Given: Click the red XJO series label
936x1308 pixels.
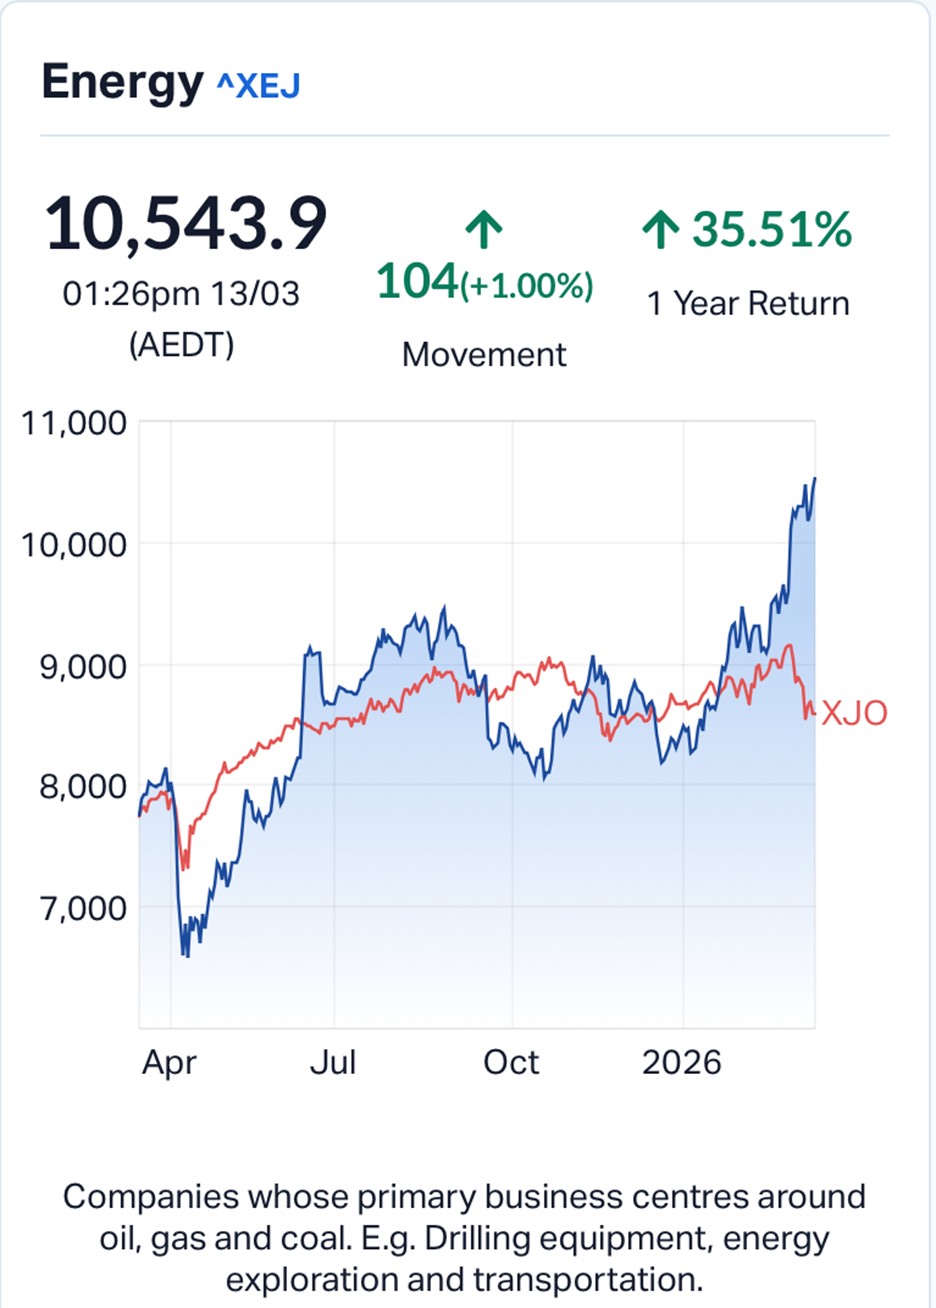Looking at the screenshot, I should [854, 713].
